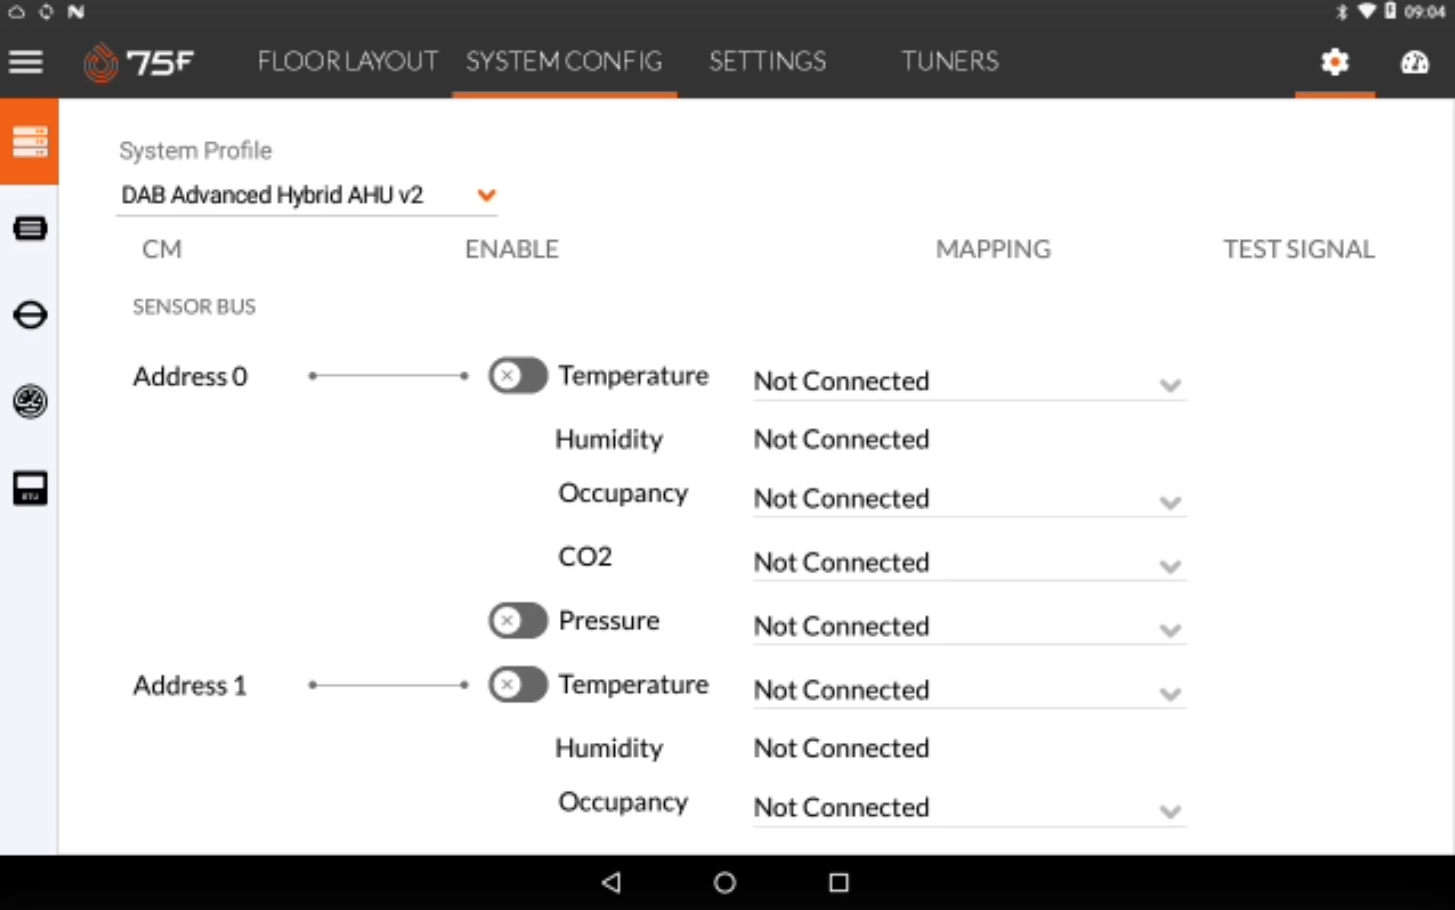Select the BTU meter sidebar icon

[x=30, y=488]
